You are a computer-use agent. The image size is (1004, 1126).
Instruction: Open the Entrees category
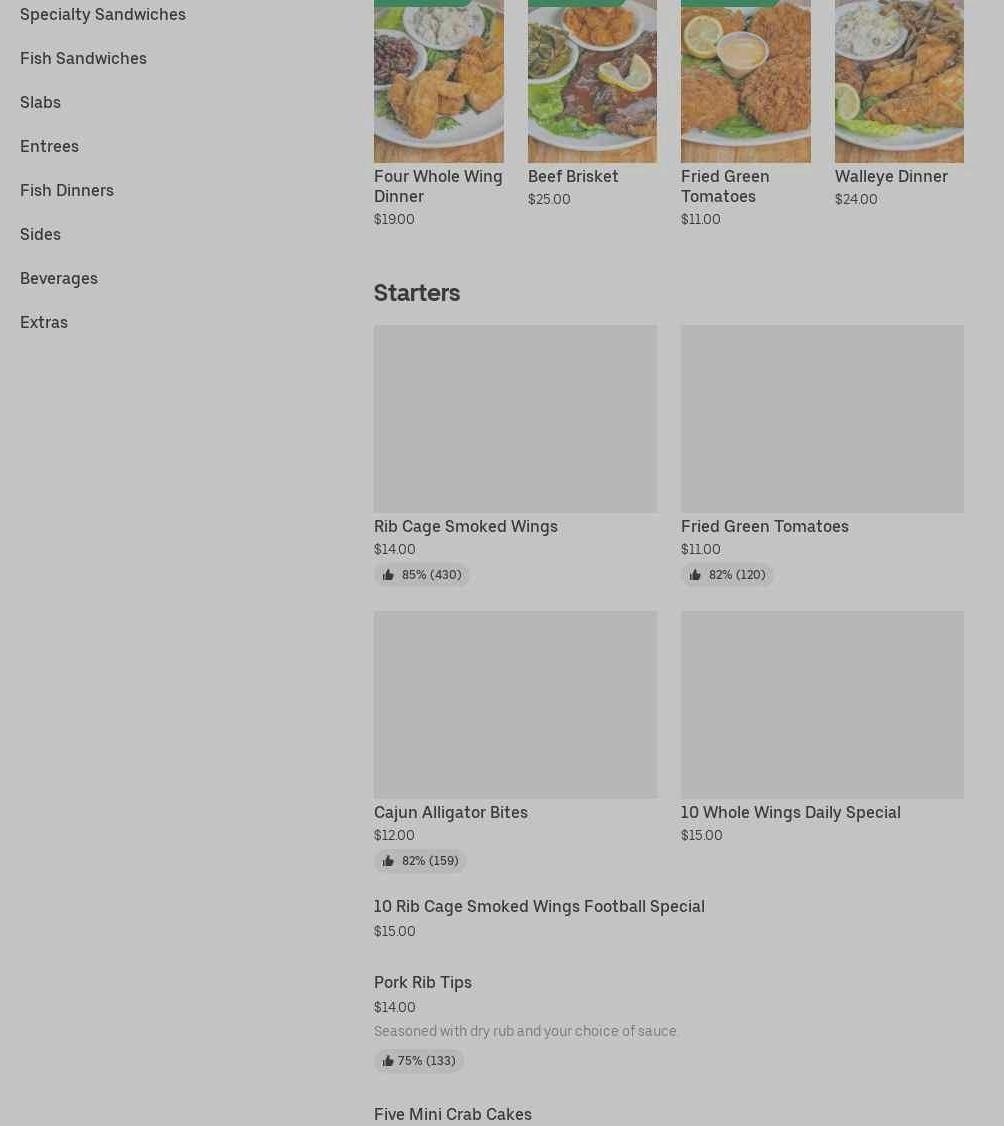50,146
